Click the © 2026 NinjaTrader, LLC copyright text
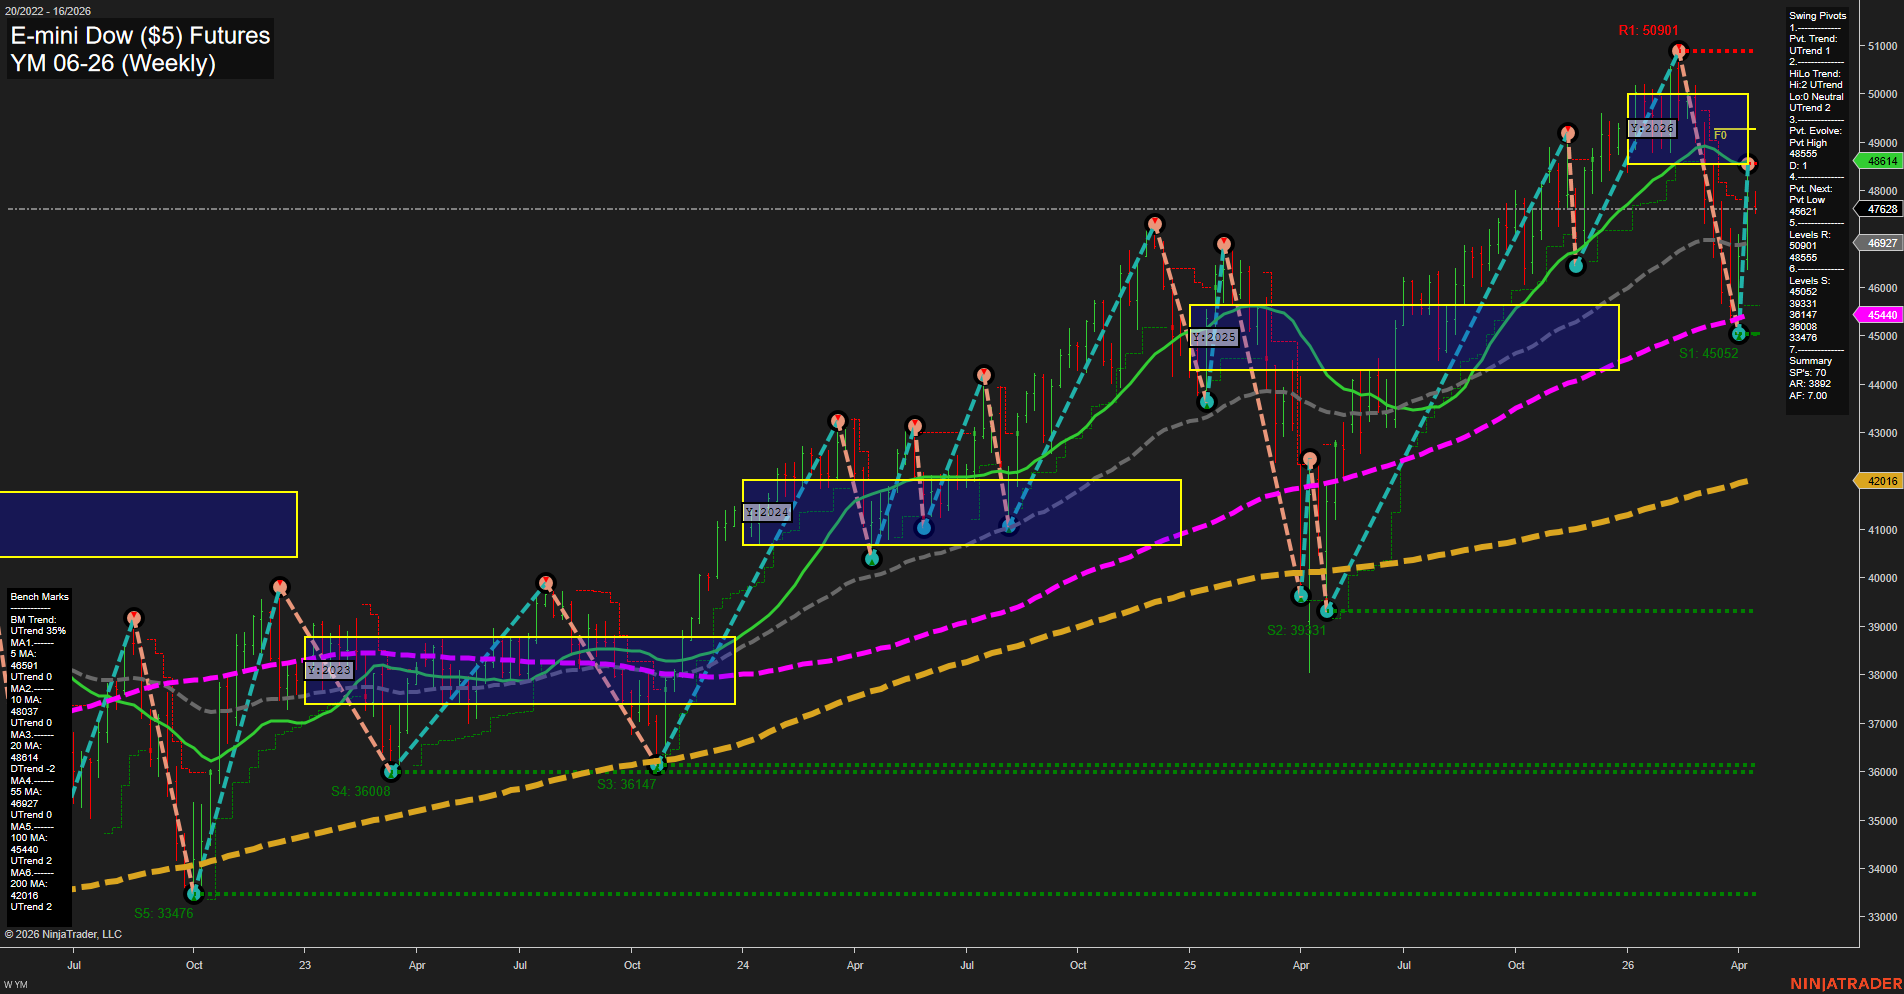1904x994 pixels. [x=65, y=934]
